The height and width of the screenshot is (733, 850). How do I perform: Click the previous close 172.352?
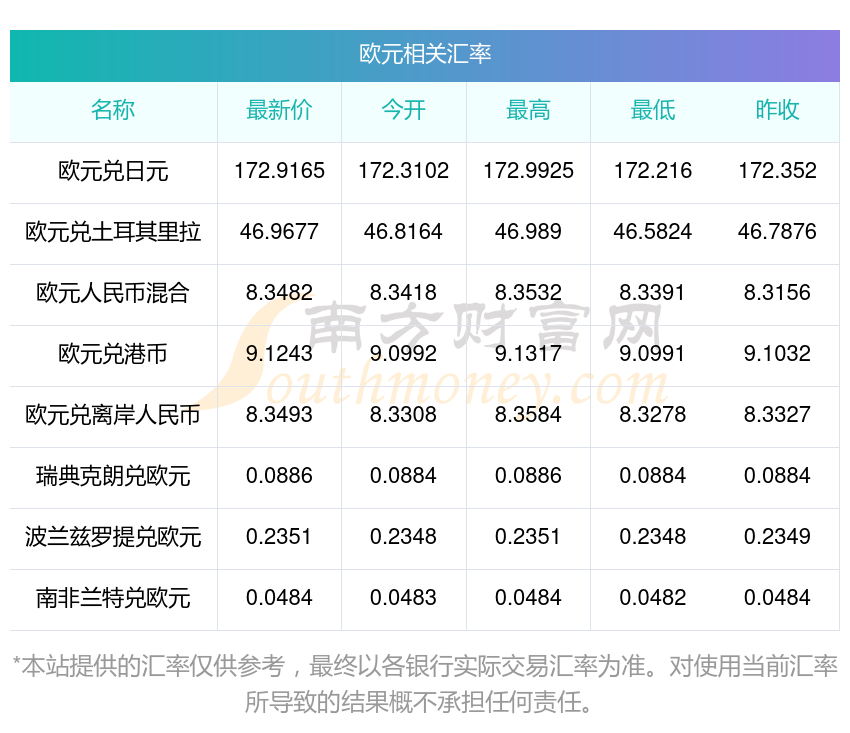[777, 171]
